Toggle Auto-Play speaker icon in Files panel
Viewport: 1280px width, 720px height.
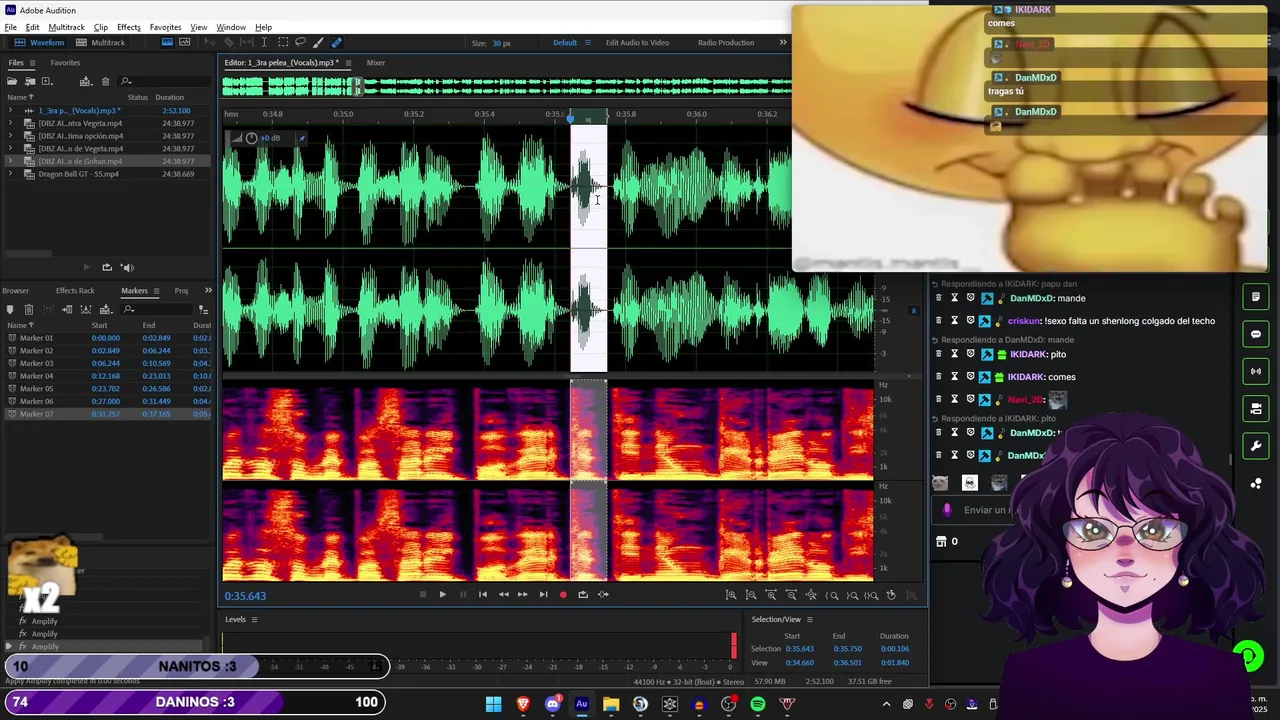[x=127, y=267]
